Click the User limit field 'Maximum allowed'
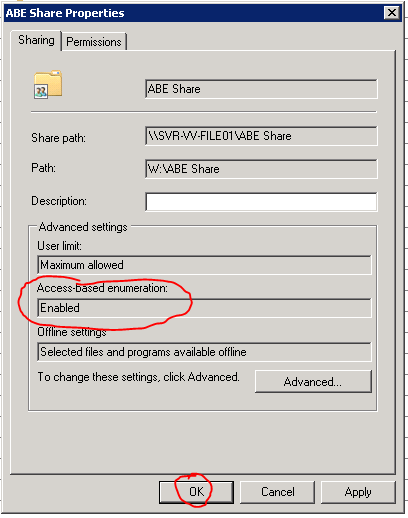 tap(204, 265)
